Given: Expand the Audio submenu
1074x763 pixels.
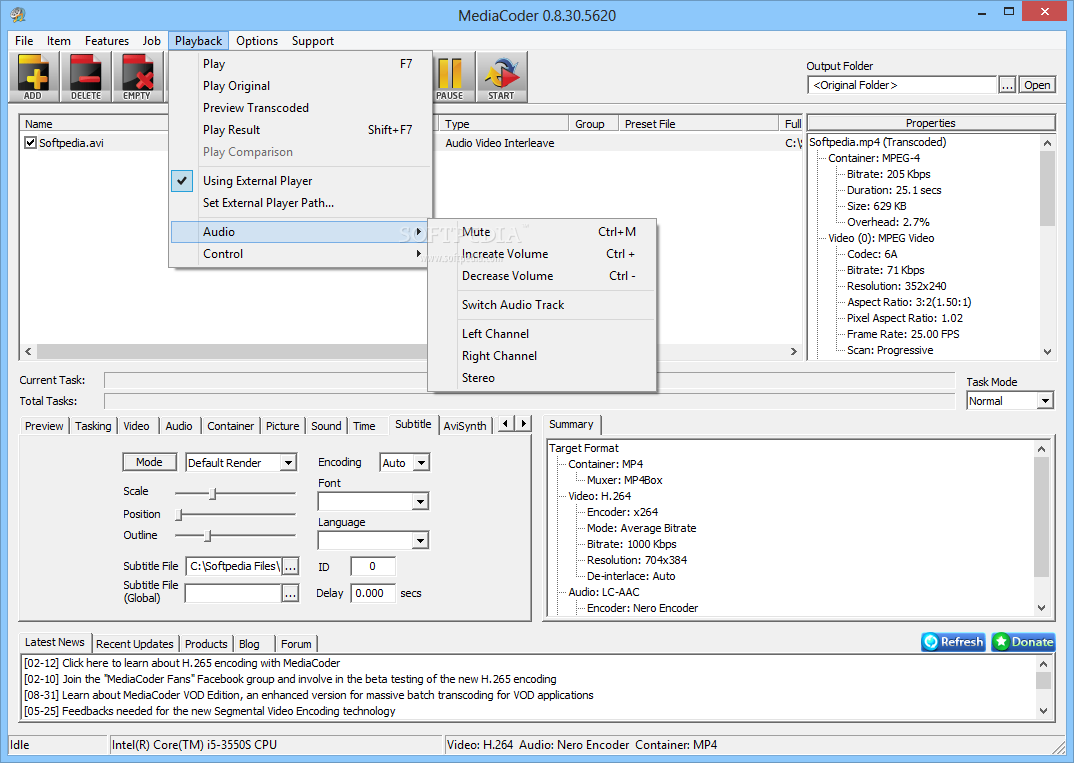Looking at the screenshot, I should coord(301,232).
